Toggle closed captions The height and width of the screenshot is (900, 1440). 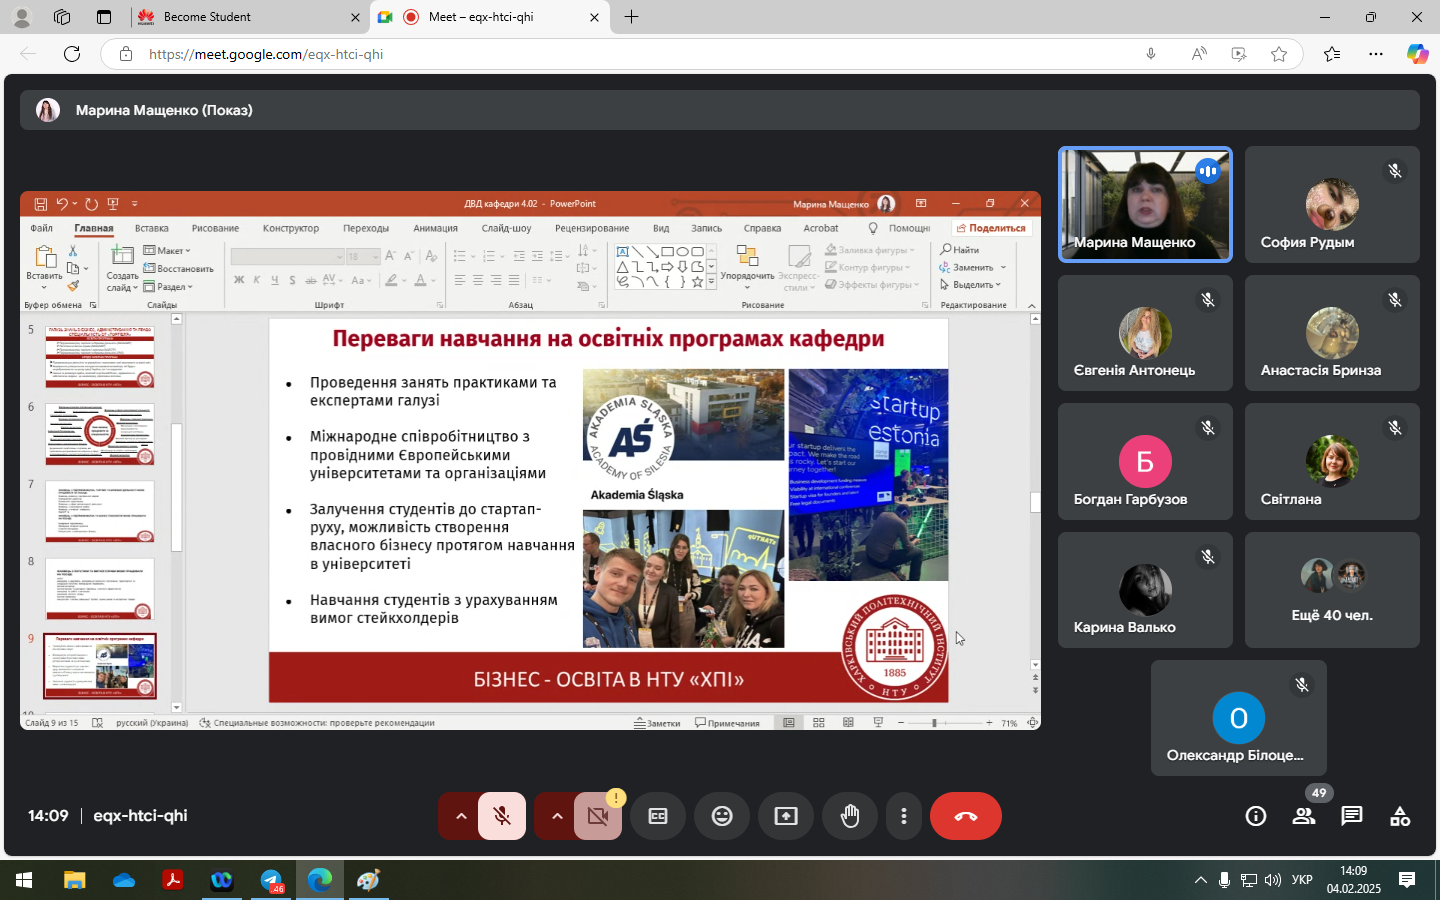658,816
